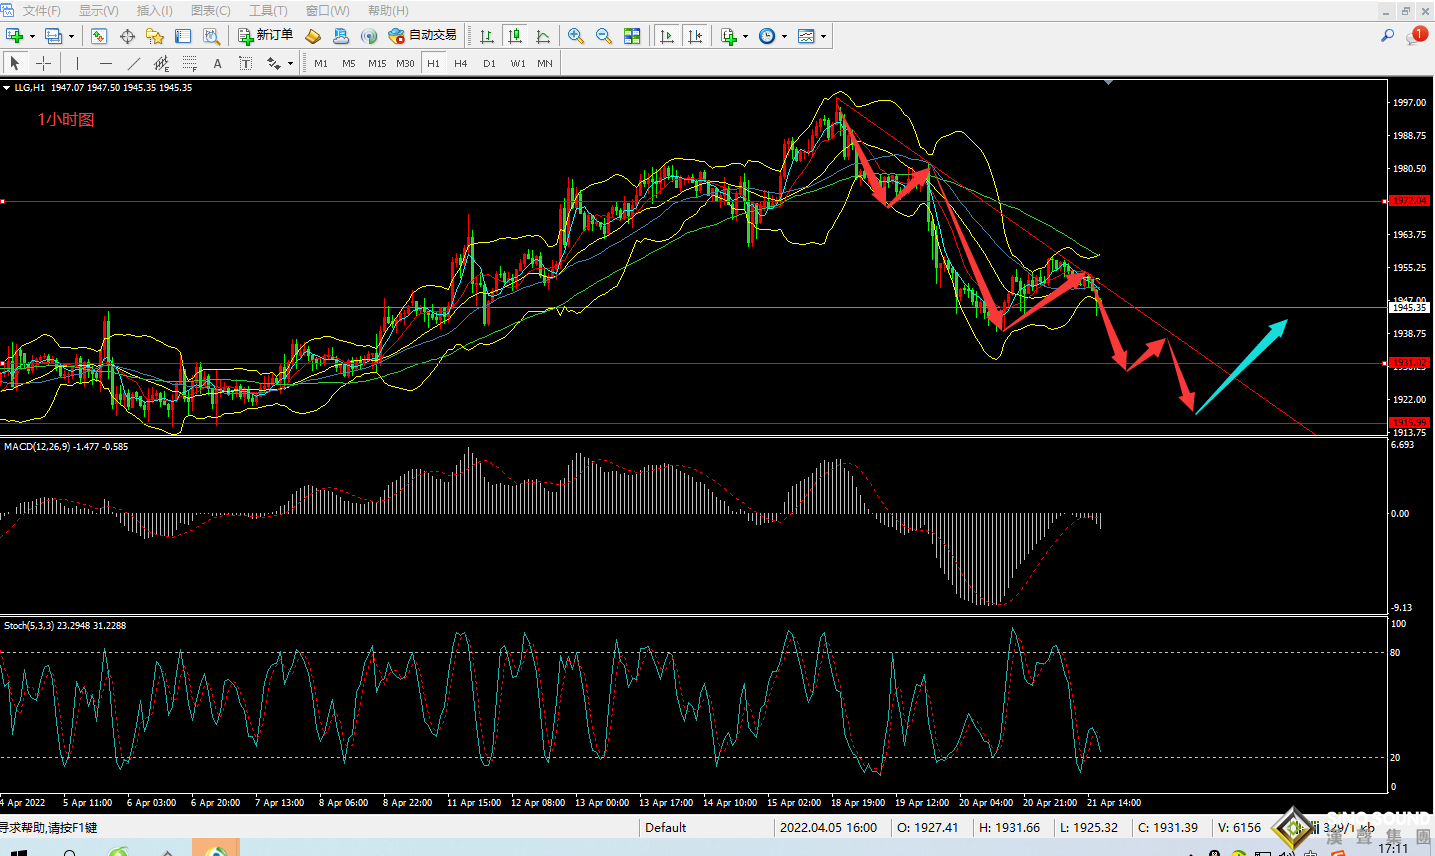Open the notifications chat bubble
The image size is (1435, 856).
pos(1415,36)
